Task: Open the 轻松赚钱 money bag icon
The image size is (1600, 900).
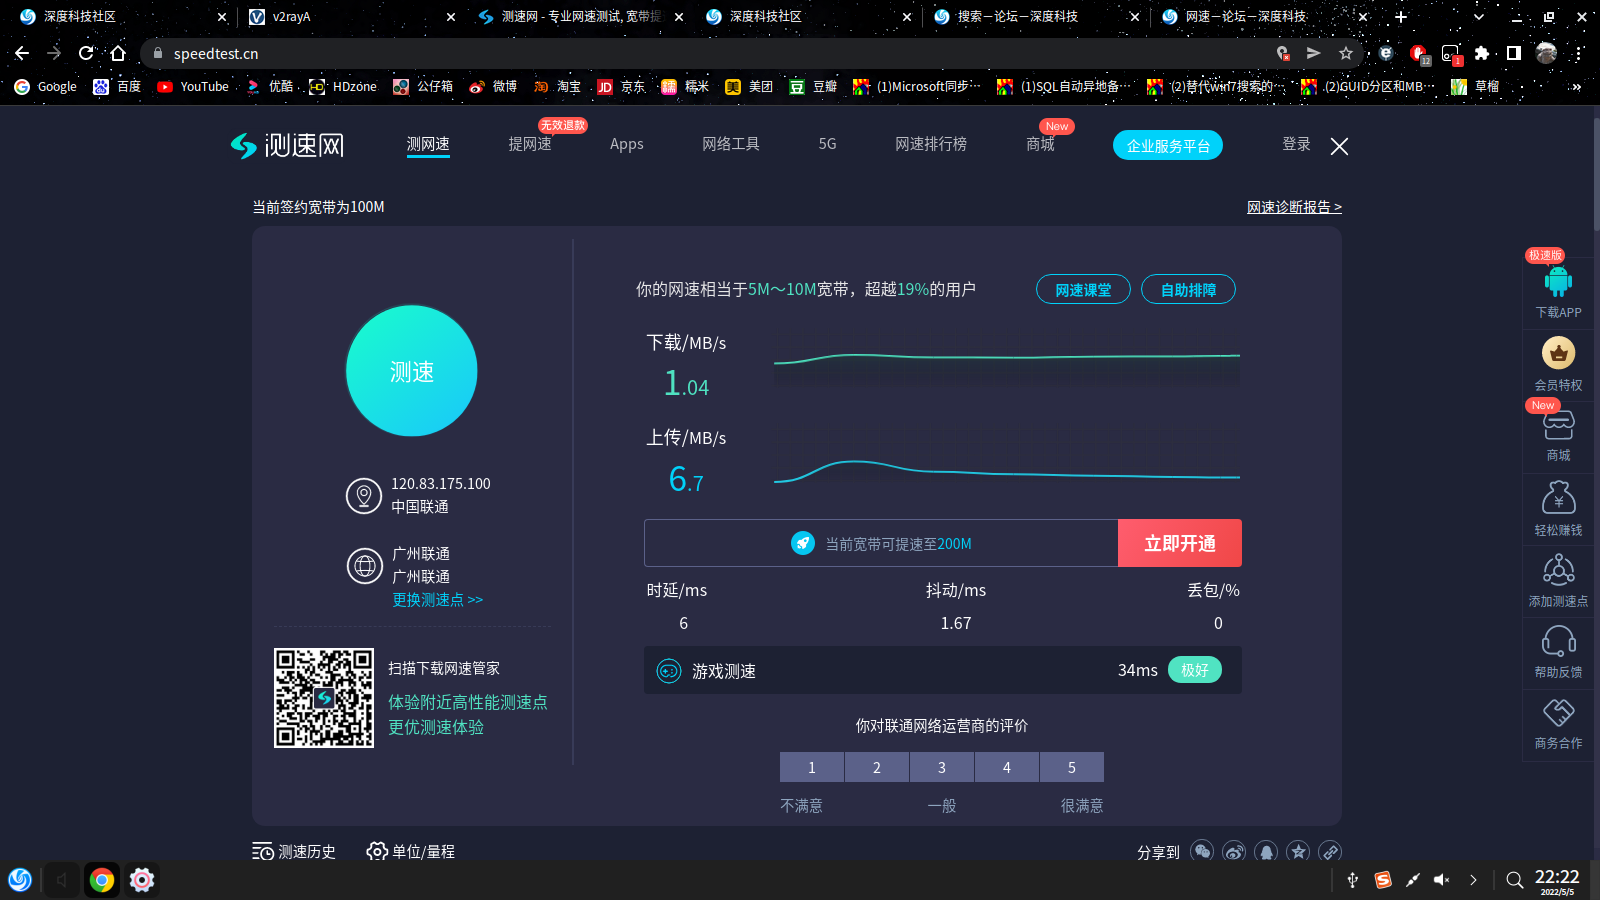Action: [1557, 497]
